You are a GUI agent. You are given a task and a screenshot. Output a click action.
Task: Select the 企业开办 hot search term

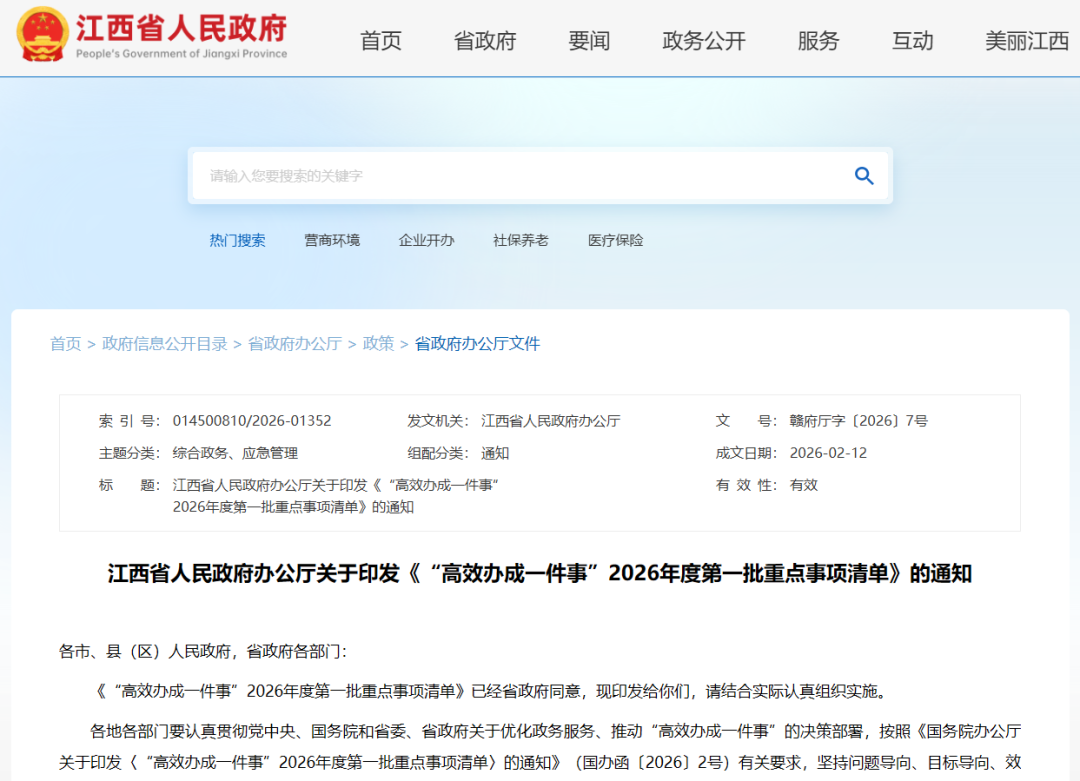click(427, 240)
